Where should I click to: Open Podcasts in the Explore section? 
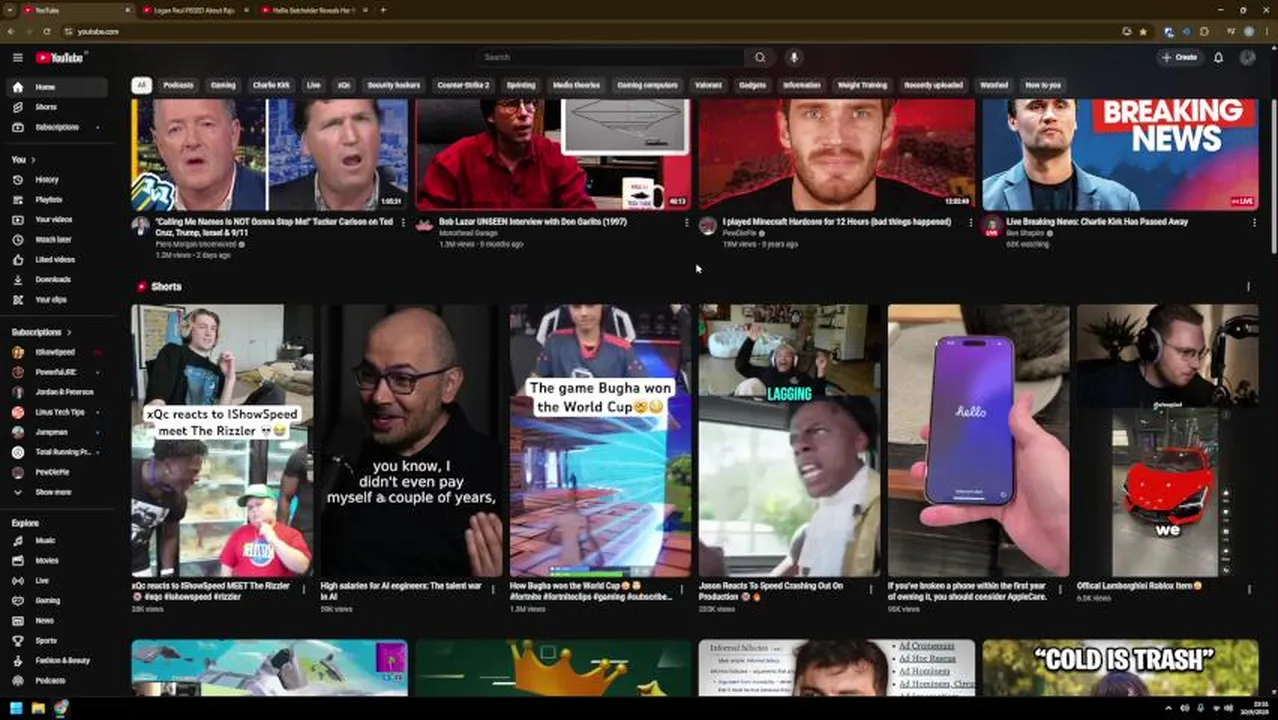click(x=57, y=681)
